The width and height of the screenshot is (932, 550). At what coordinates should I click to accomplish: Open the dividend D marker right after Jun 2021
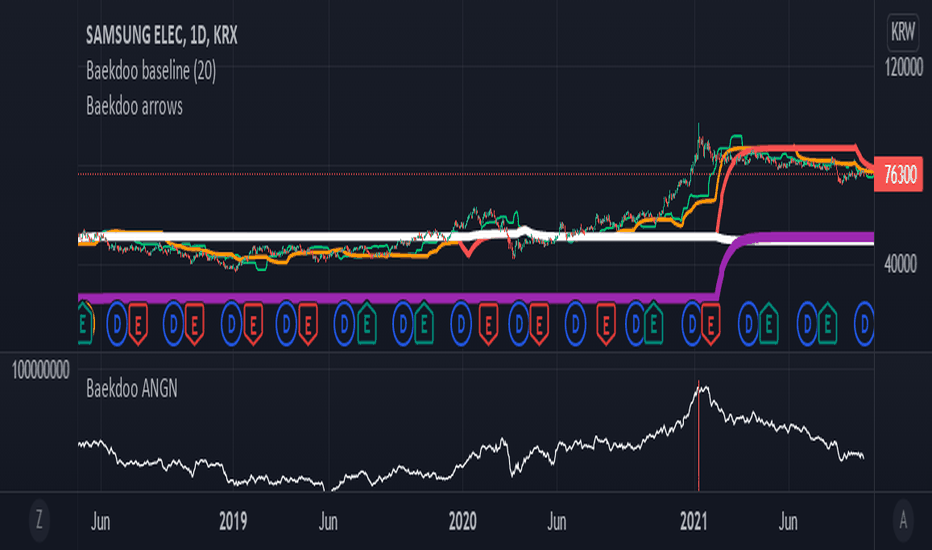tap(807, 324)
